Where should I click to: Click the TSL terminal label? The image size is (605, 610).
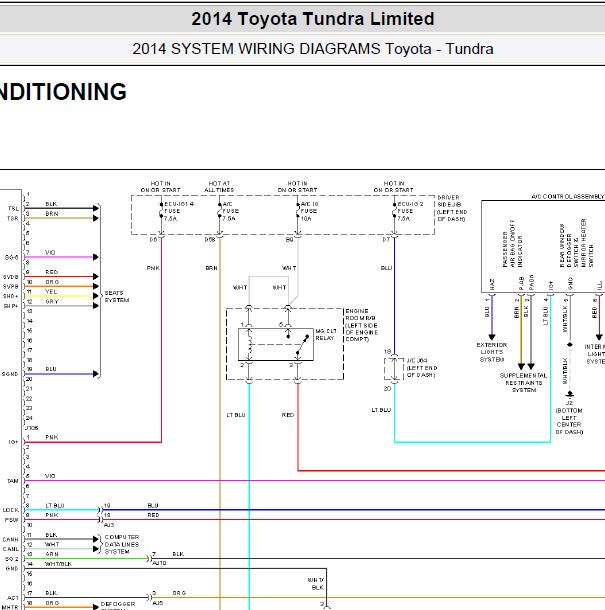click(13, 209)
